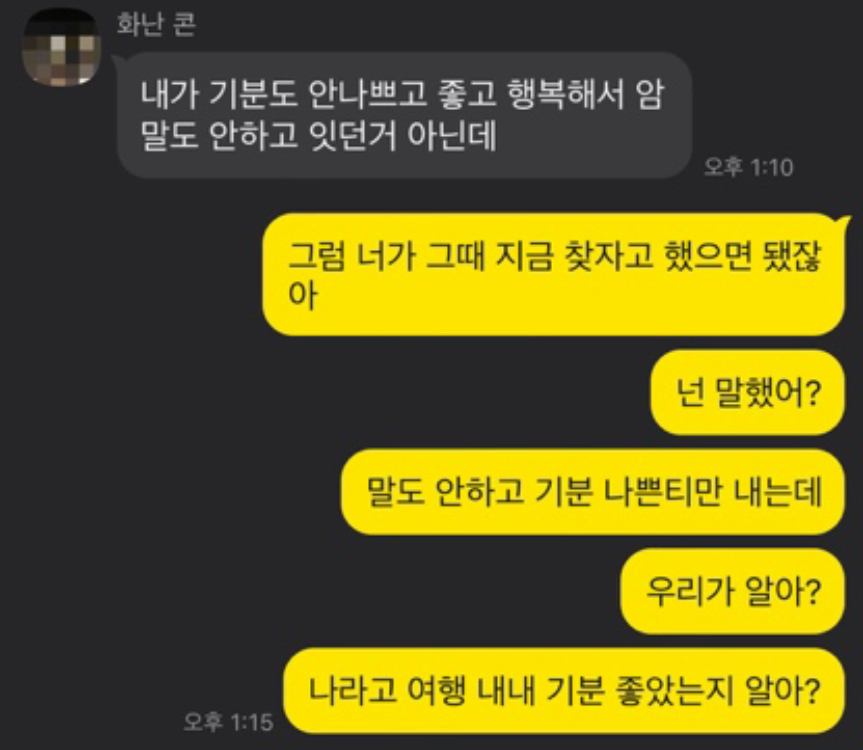Image resolution: width=863 pixels, height=750 pixels.
Task: Select the gray message starting 내가 기분도
Action: (x=404, y=115)
